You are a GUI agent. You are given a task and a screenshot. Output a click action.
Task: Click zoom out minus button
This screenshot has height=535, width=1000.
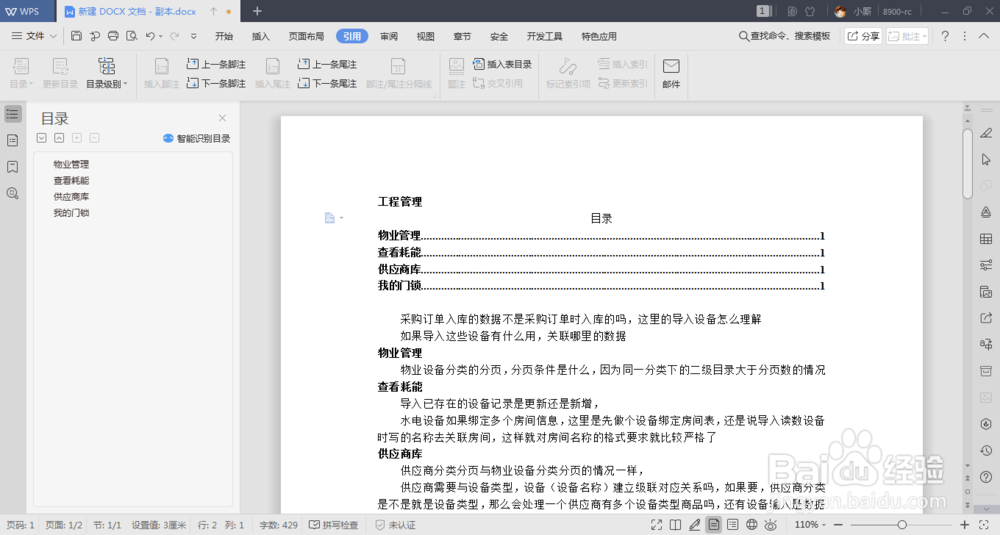[x=838, y=525]
